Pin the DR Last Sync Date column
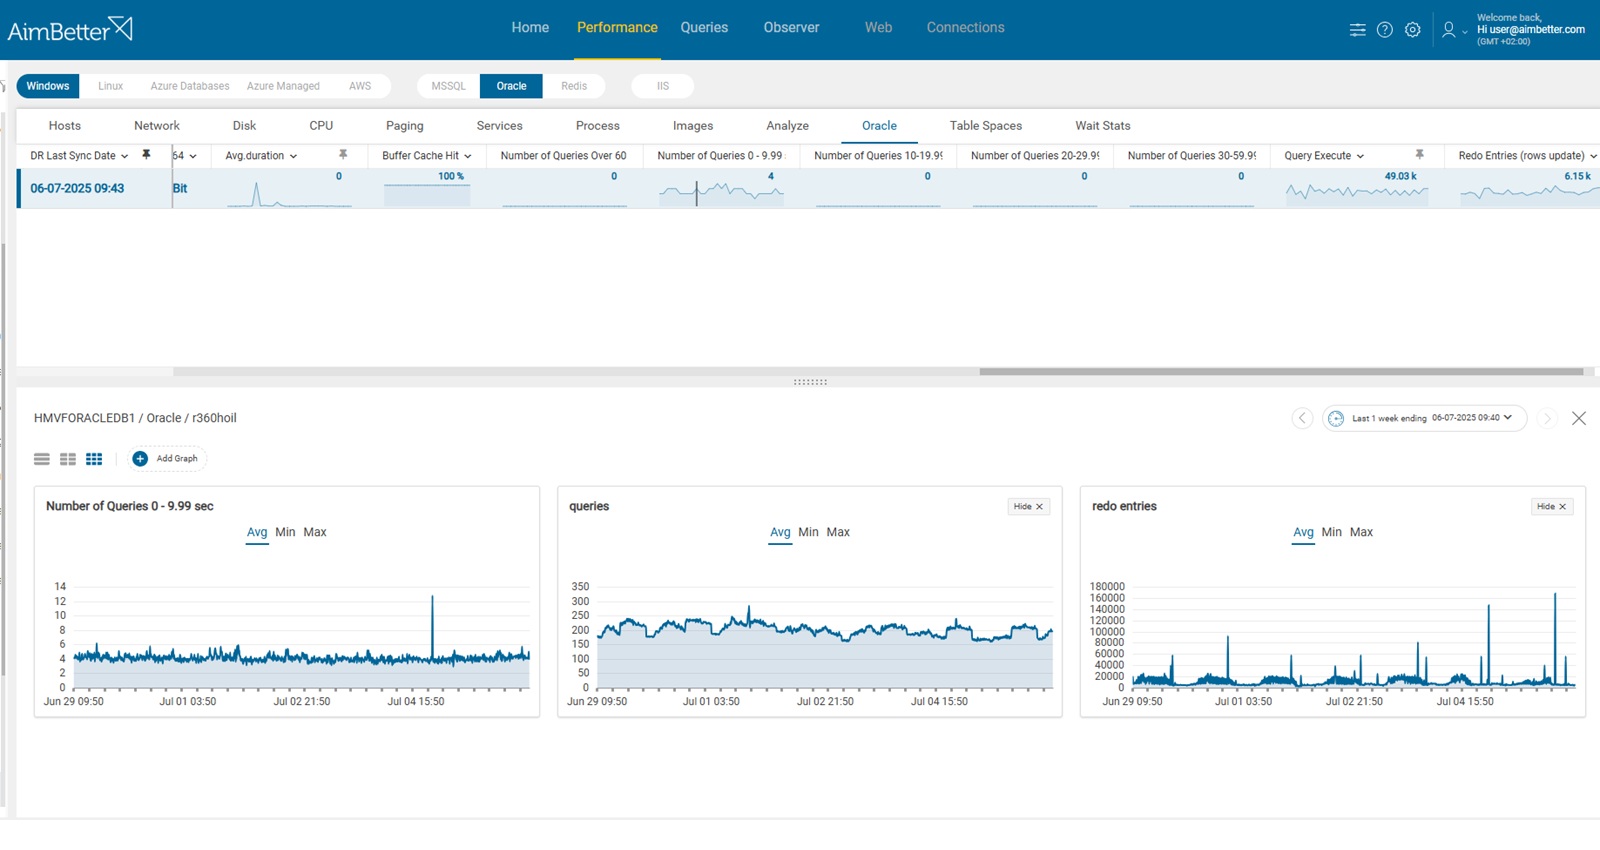The width and height of the screenshot is (1600, 850). point(146,155)
